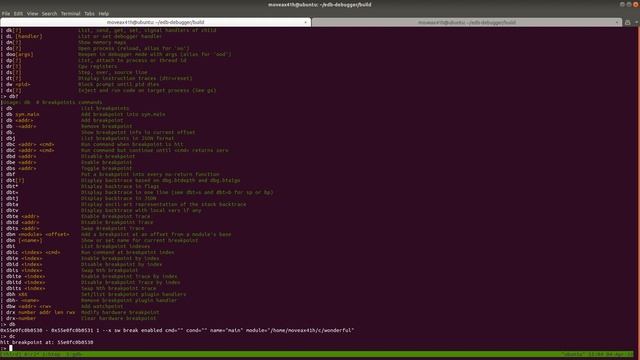Open the View menu
Image resolution: width=640 pixels, height=360 pixels.
coord(32,13)
